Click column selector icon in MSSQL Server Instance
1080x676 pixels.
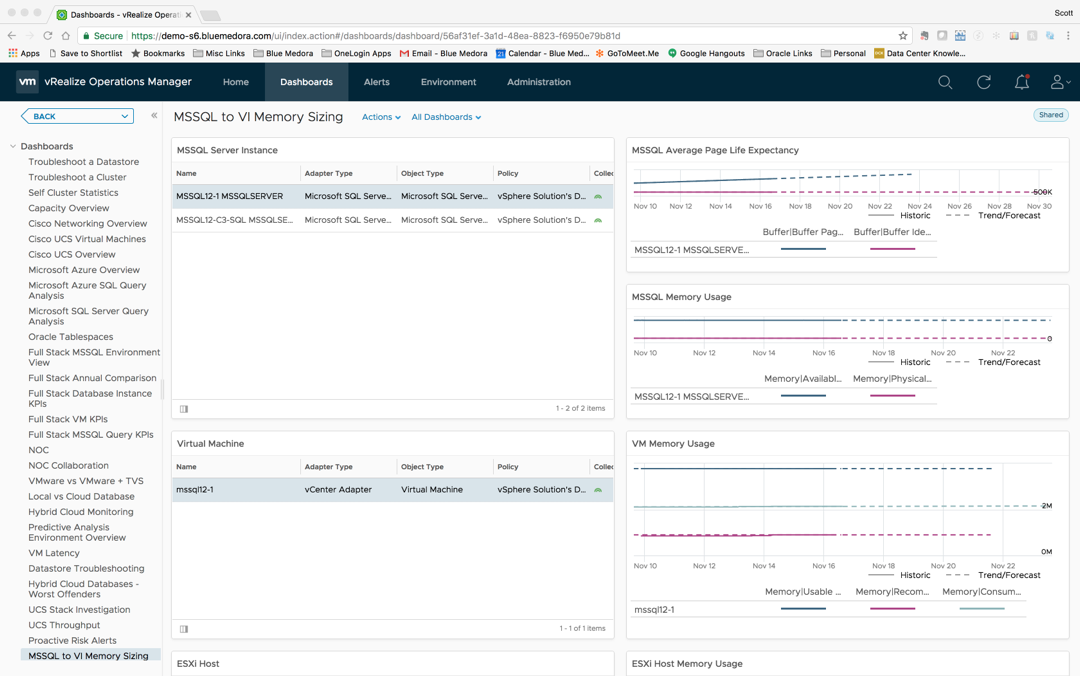coord(184,409)
